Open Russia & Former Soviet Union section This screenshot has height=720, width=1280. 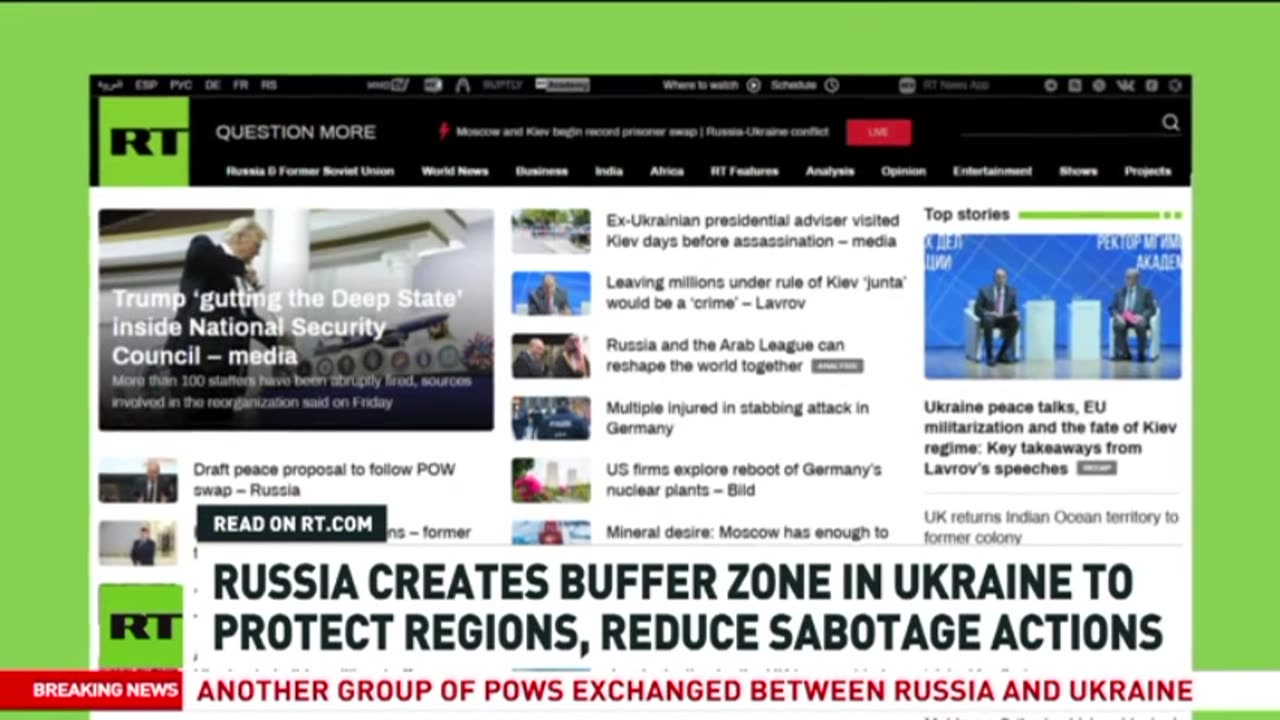pos(309,171)
